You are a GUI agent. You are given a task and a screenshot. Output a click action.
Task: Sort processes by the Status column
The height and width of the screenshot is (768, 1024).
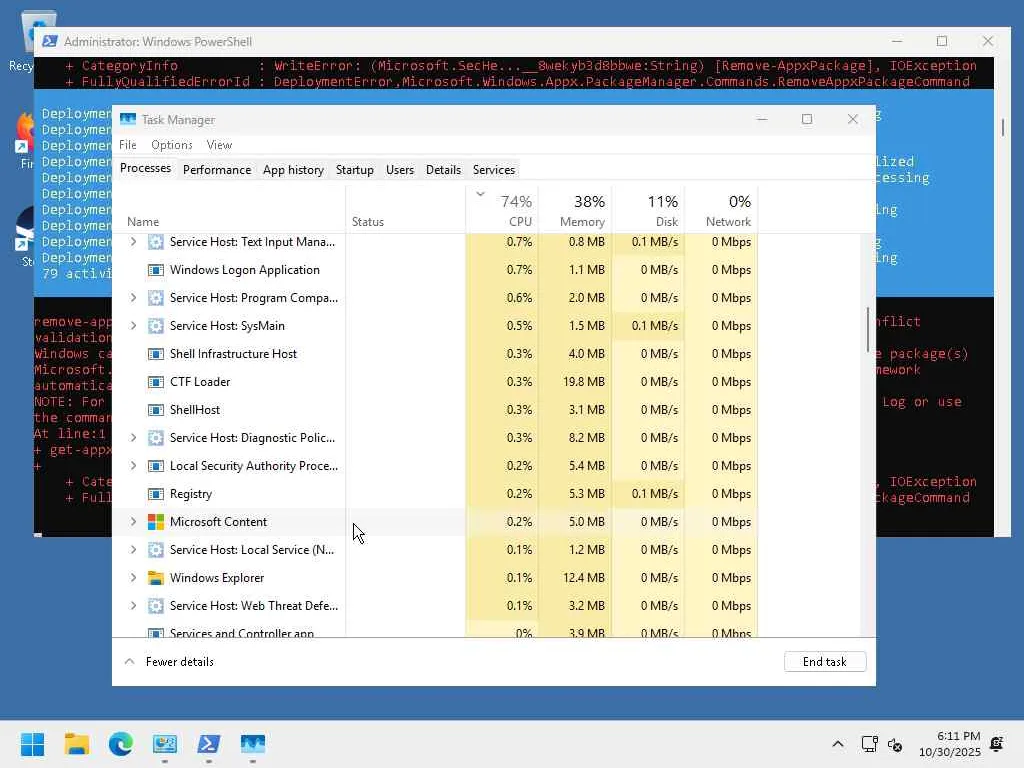pos(406,210)
